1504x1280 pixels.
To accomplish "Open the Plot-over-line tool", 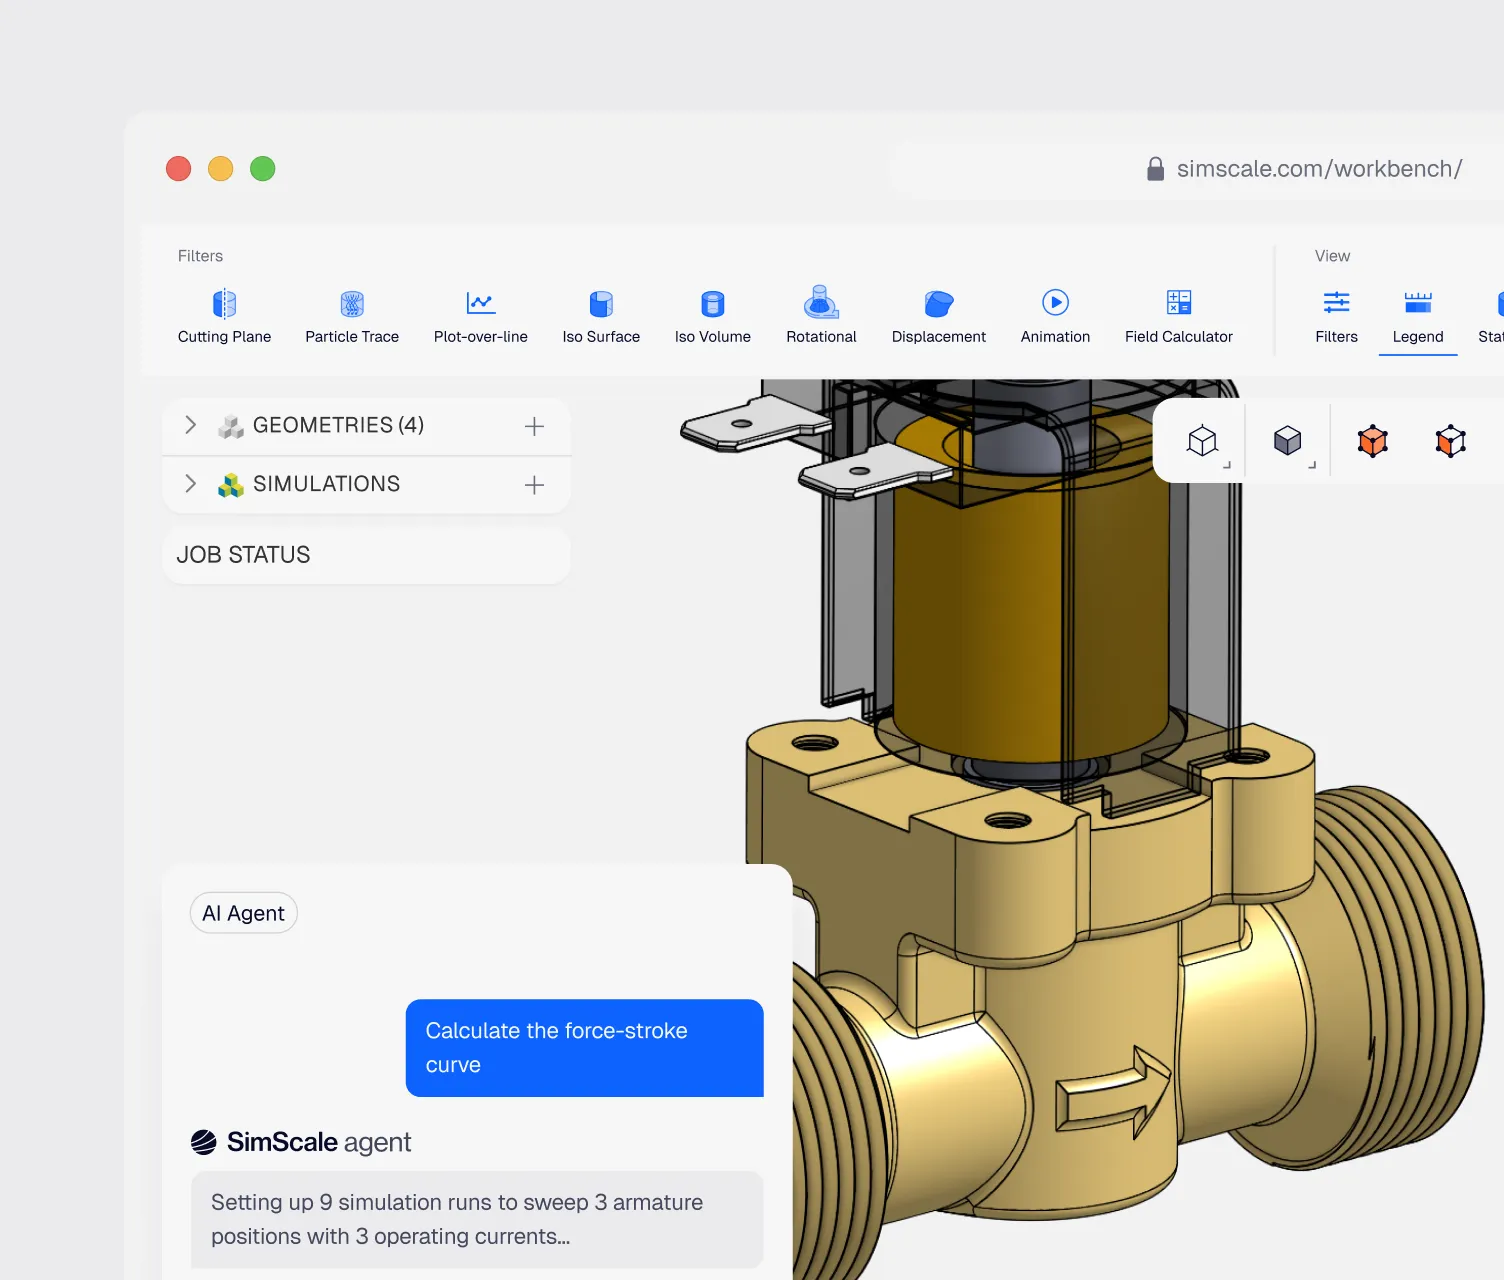I will 481,316.
